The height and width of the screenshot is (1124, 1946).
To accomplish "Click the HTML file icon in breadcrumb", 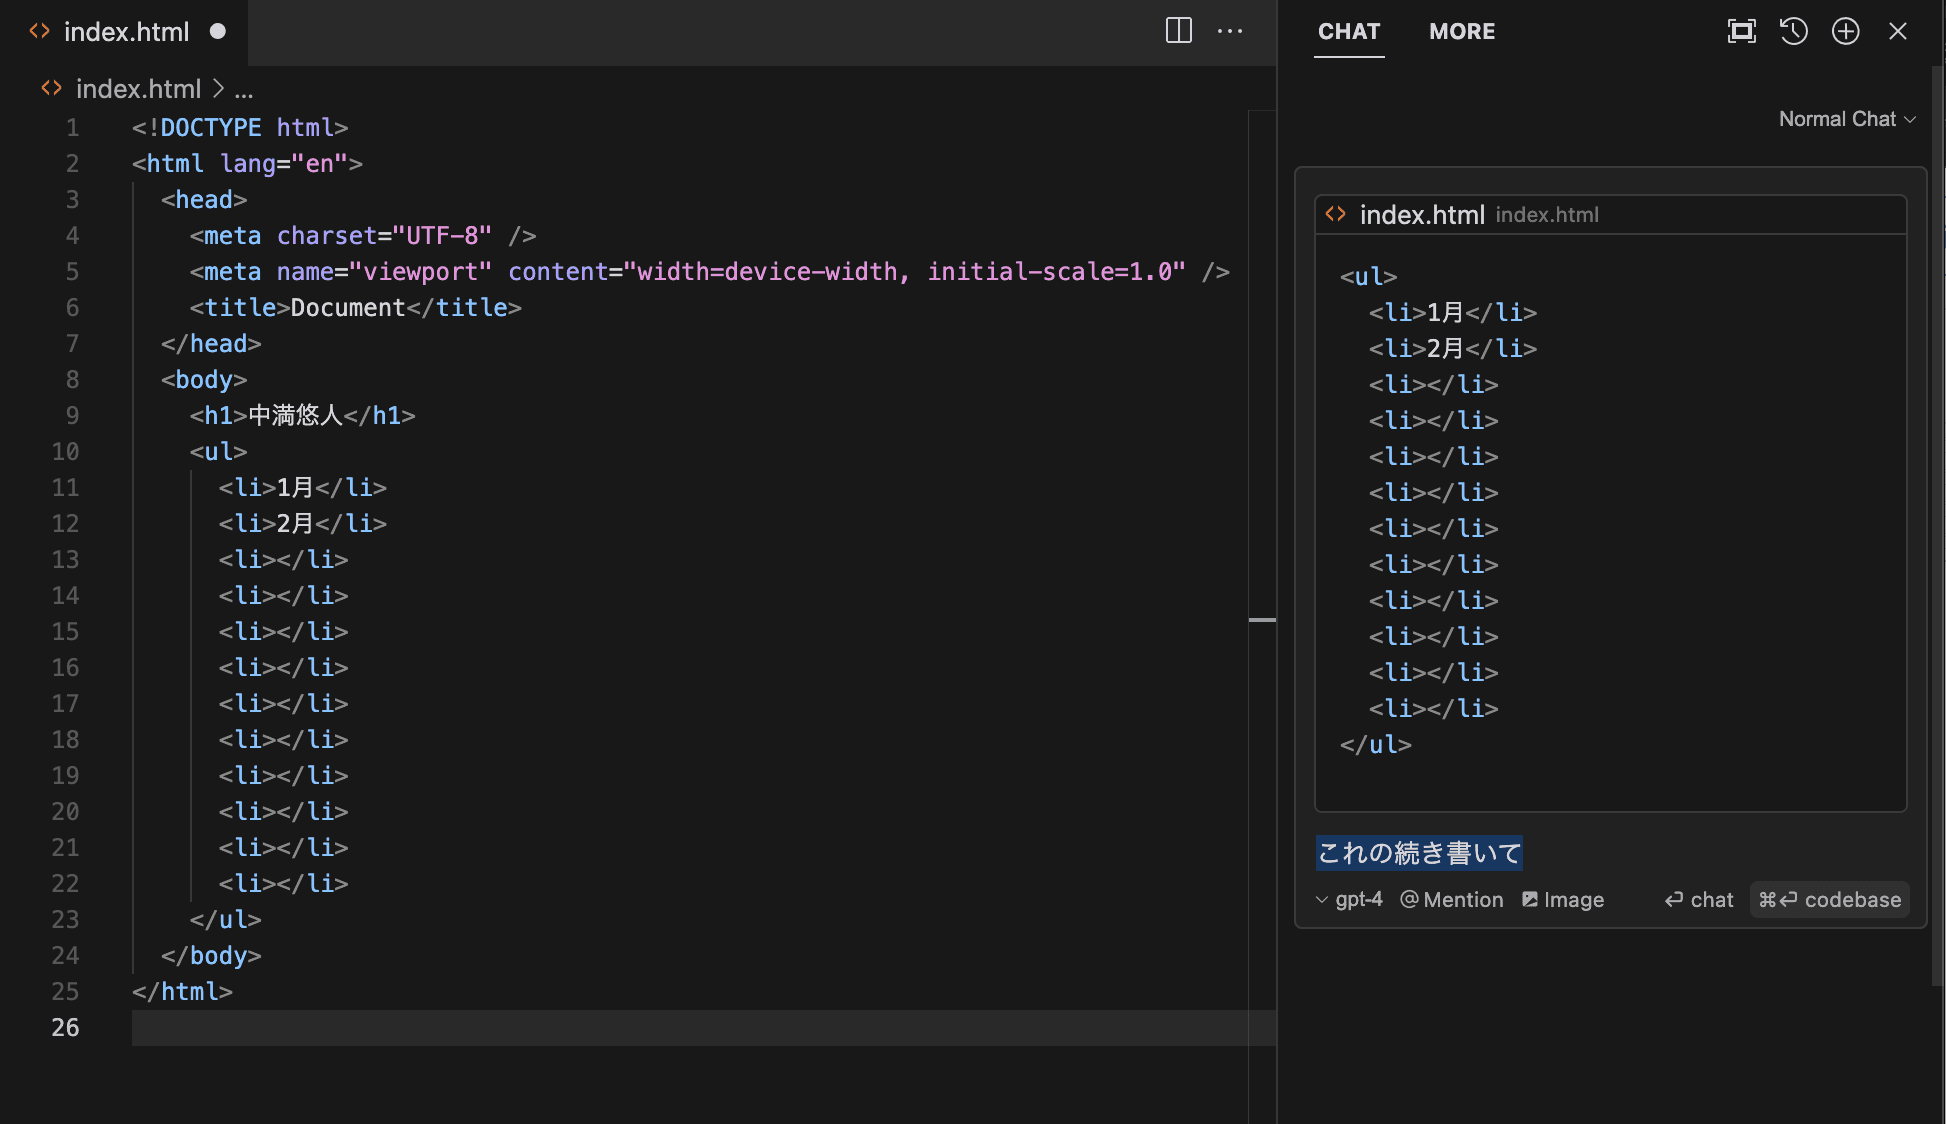I will 51,89.
